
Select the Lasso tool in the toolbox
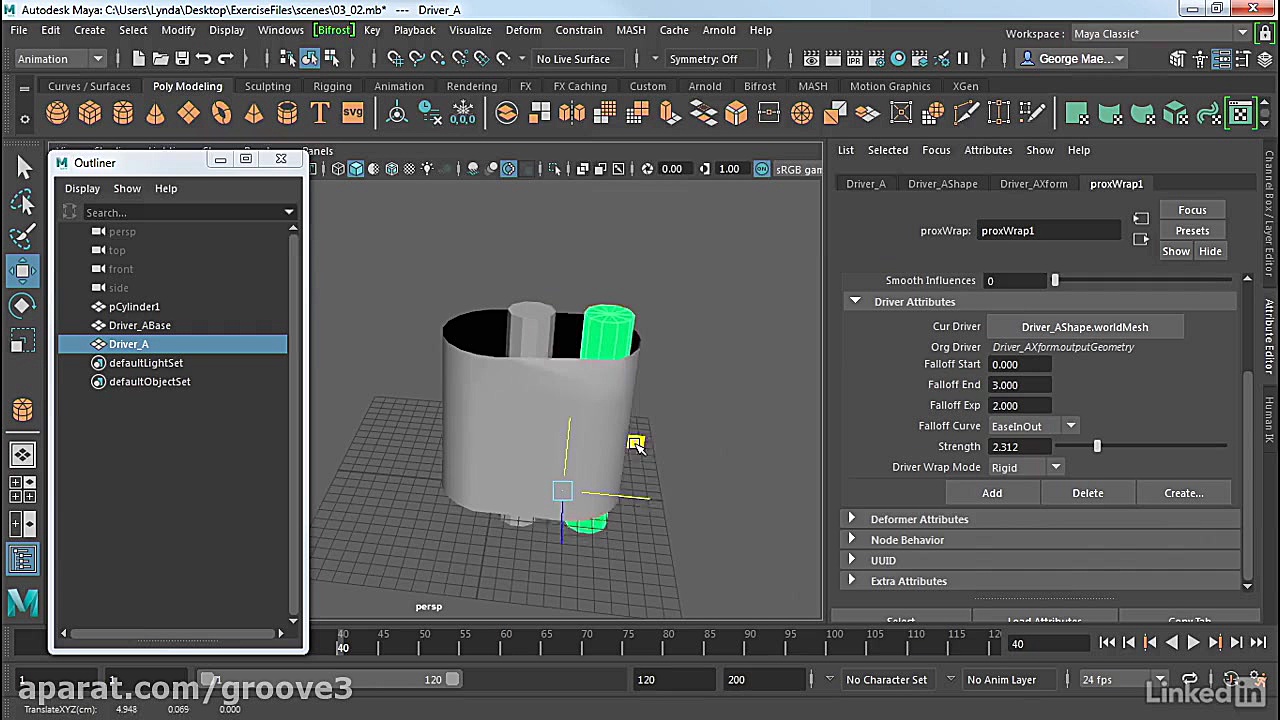23,203
